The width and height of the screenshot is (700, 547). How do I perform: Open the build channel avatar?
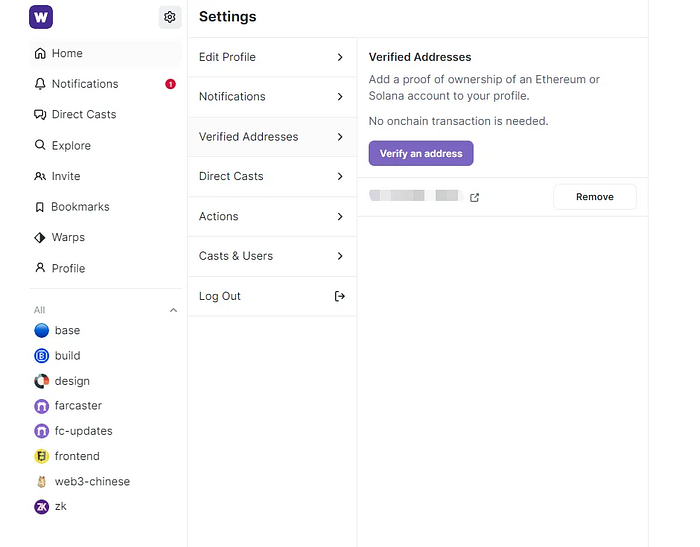tap(42, 356)
